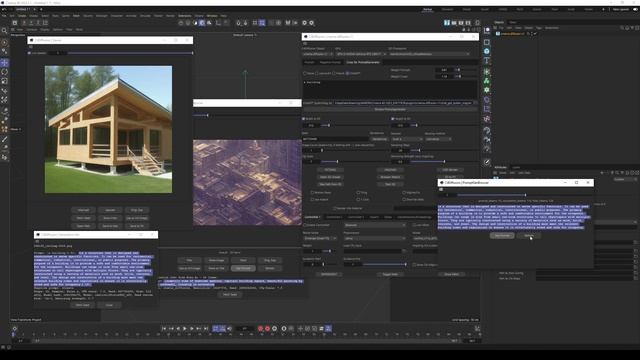The image size is (640, 360).
Task: Jump to the start of the animation
Action: (164, 329)
